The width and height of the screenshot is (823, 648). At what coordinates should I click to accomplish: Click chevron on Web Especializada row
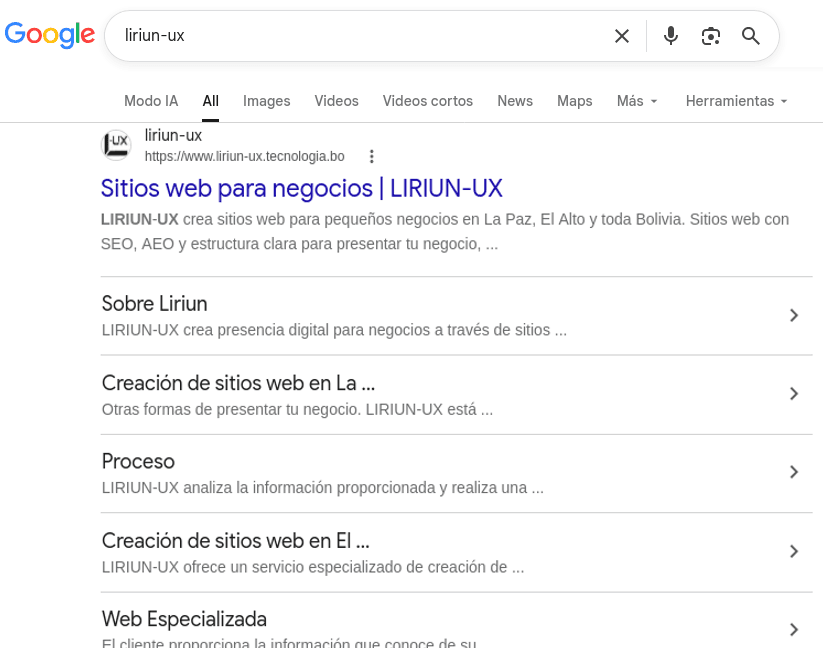click(x=794, y=630)
